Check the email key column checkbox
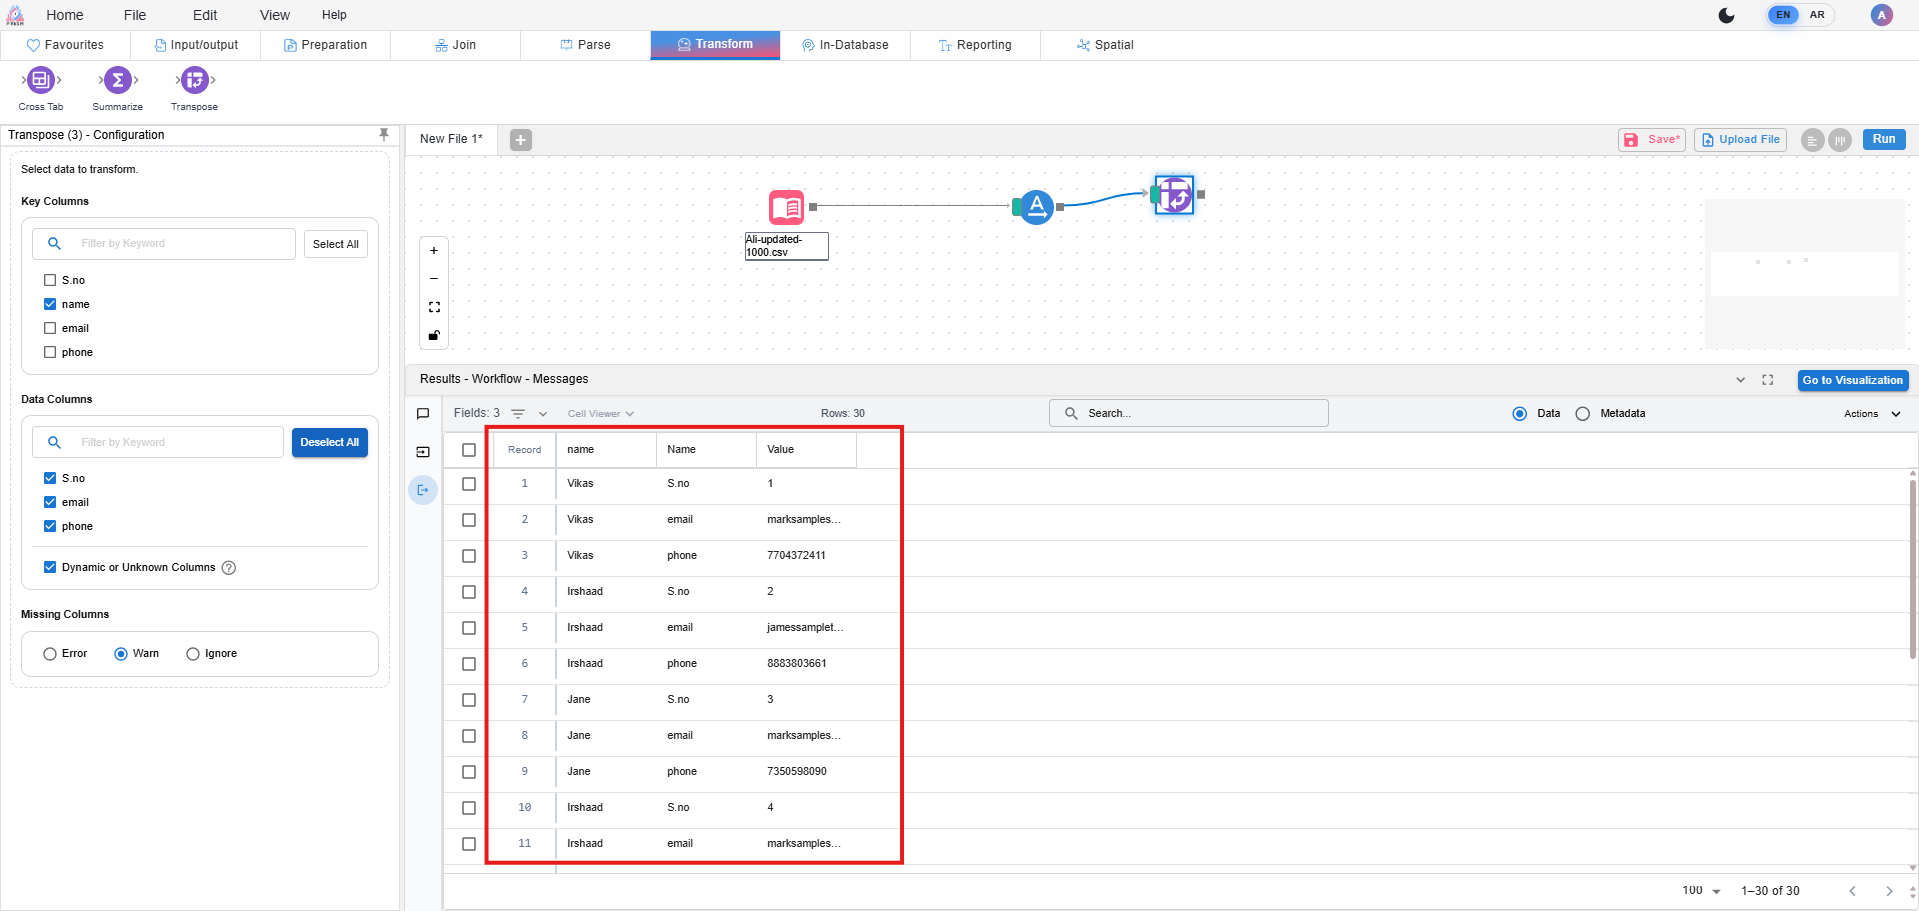The width and height of the screenshot is (1919, 911). point(50,328)
